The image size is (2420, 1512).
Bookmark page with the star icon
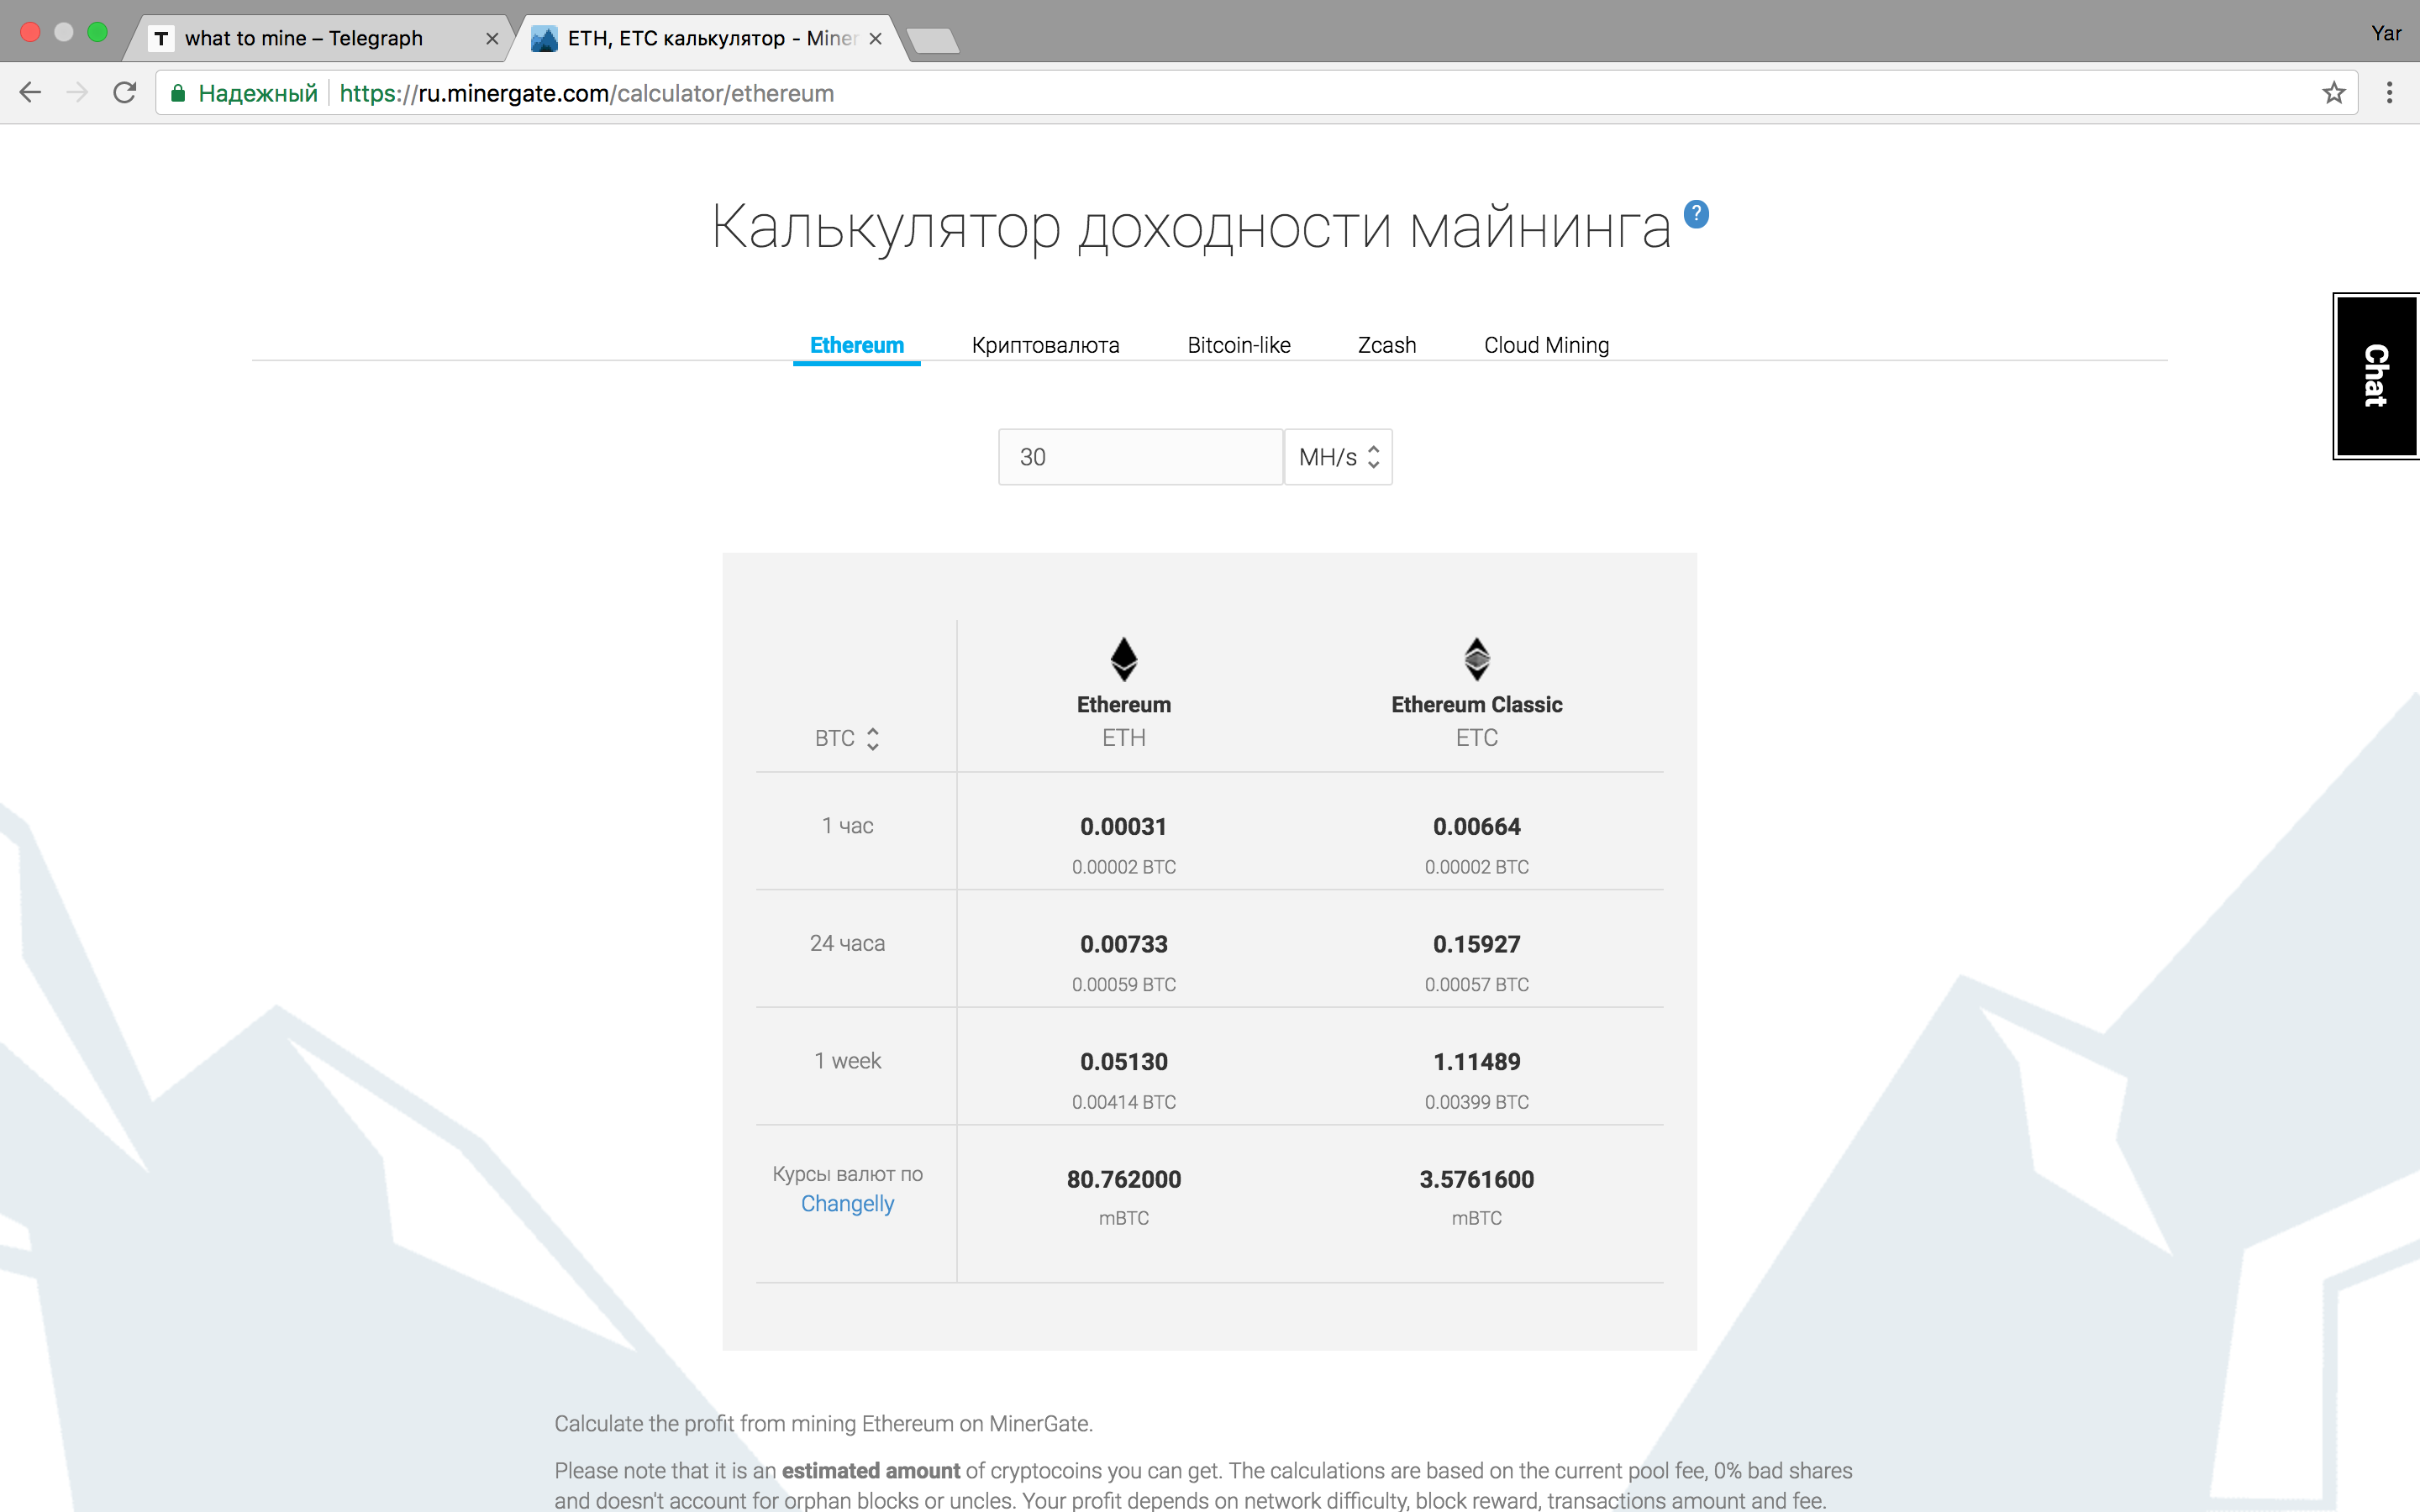point(2333,93)
